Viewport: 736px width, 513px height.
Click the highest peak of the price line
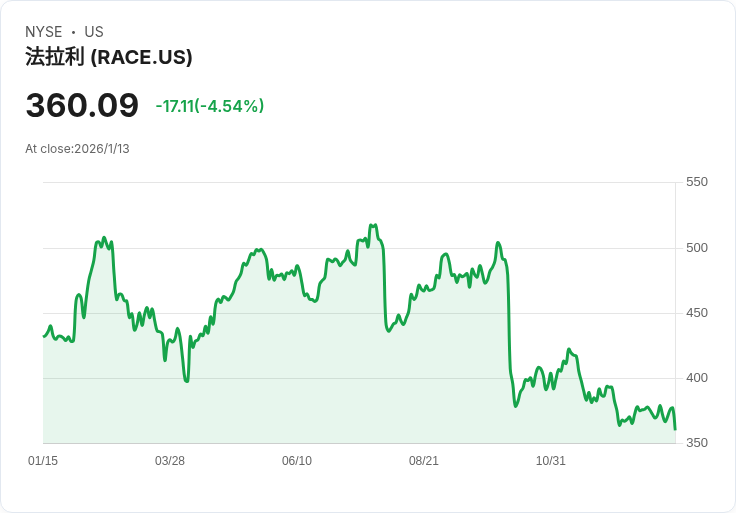372,225
